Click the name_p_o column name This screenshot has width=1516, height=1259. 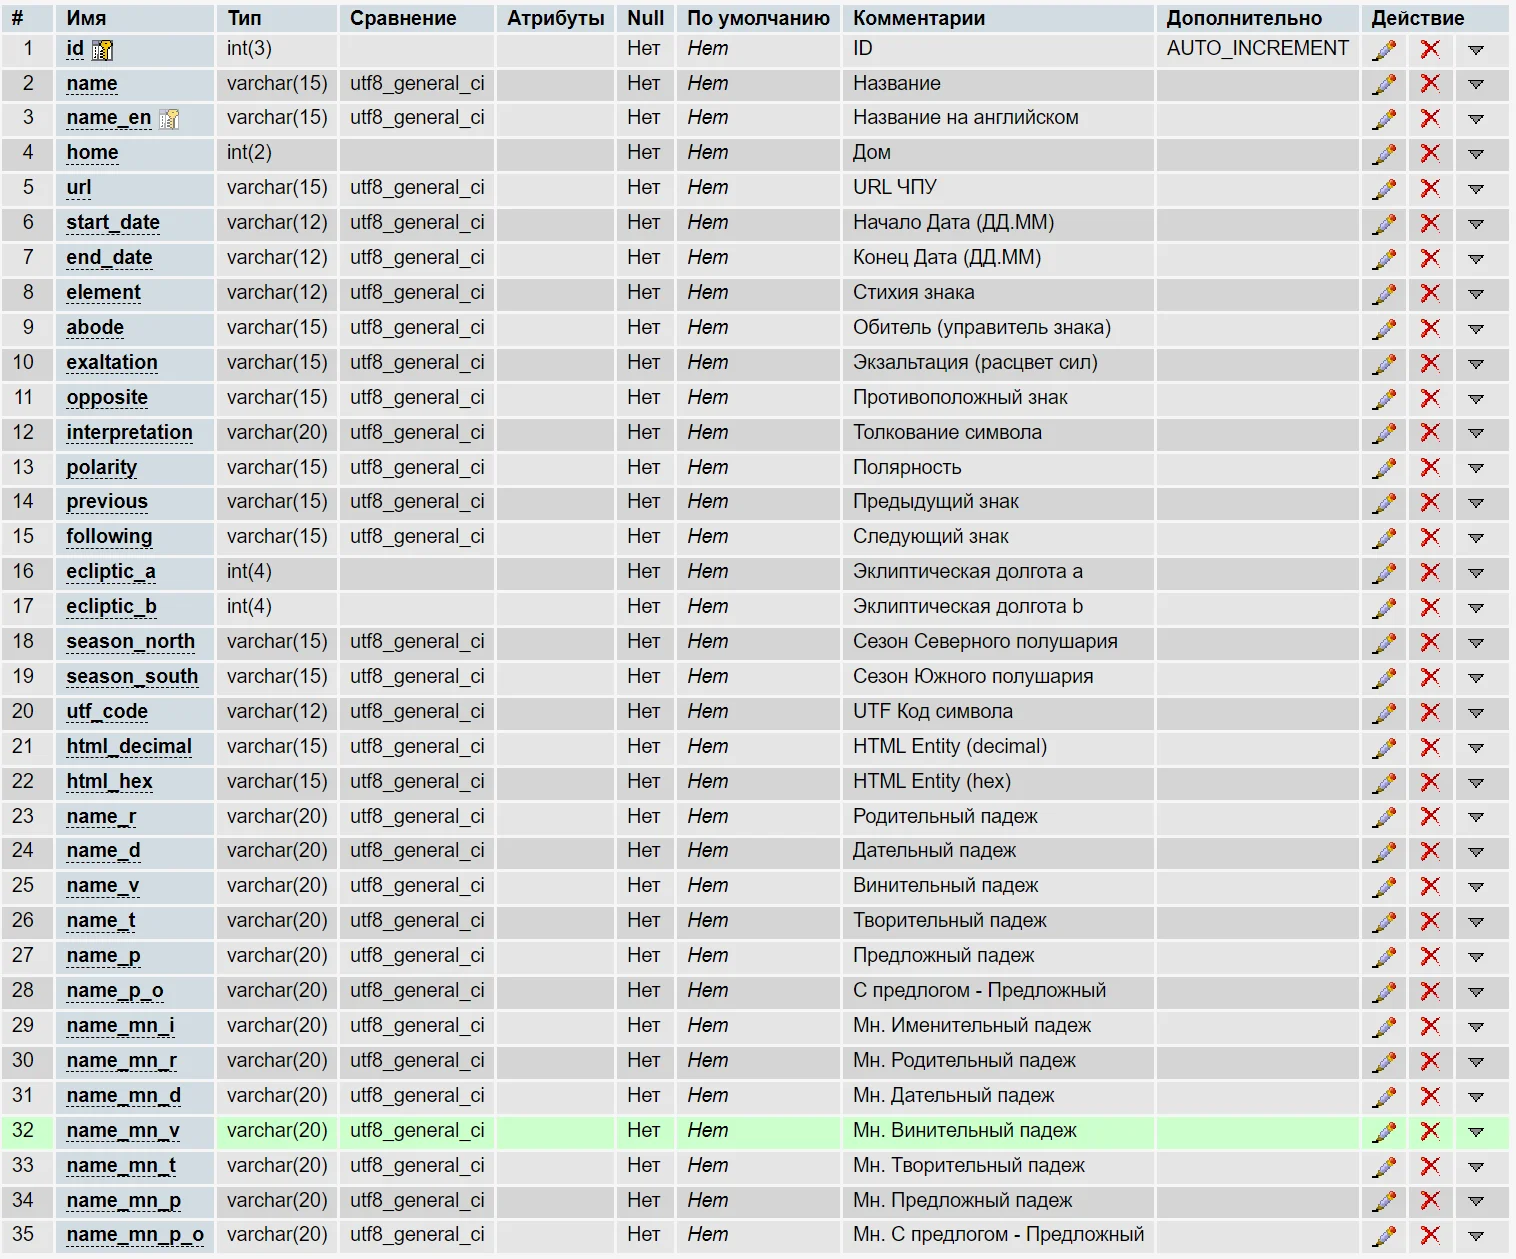point(115,990)
